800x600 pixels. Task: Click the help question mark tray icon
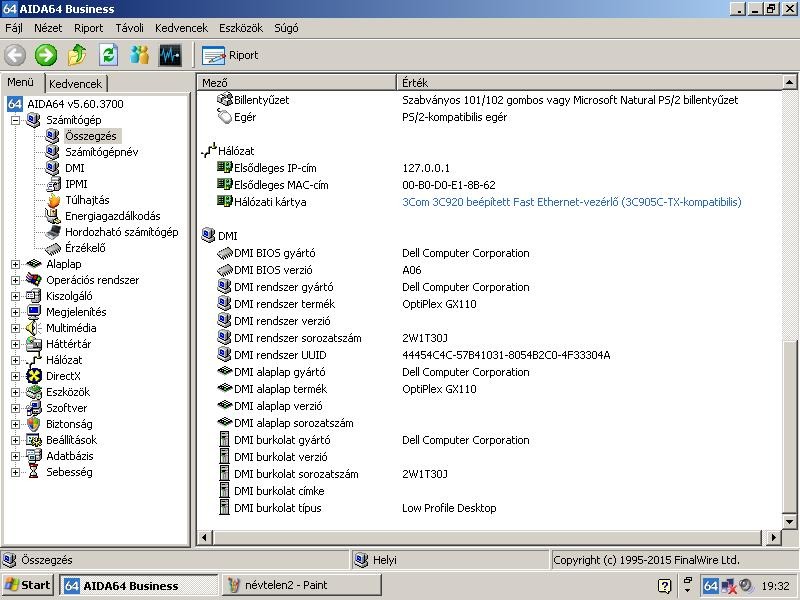pos(664,586)
